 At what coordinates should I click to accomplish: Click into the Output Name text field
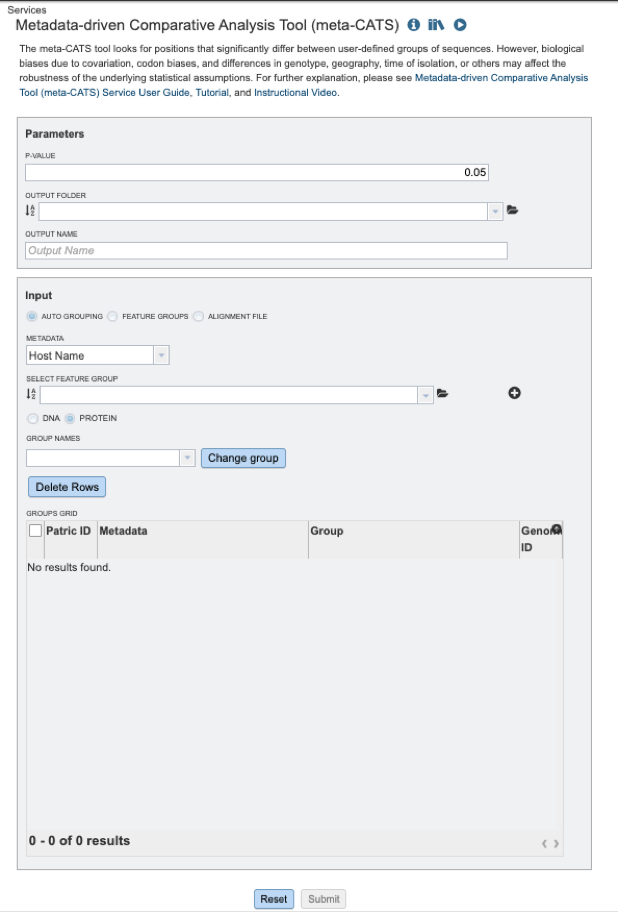click(x=266, y=251)
